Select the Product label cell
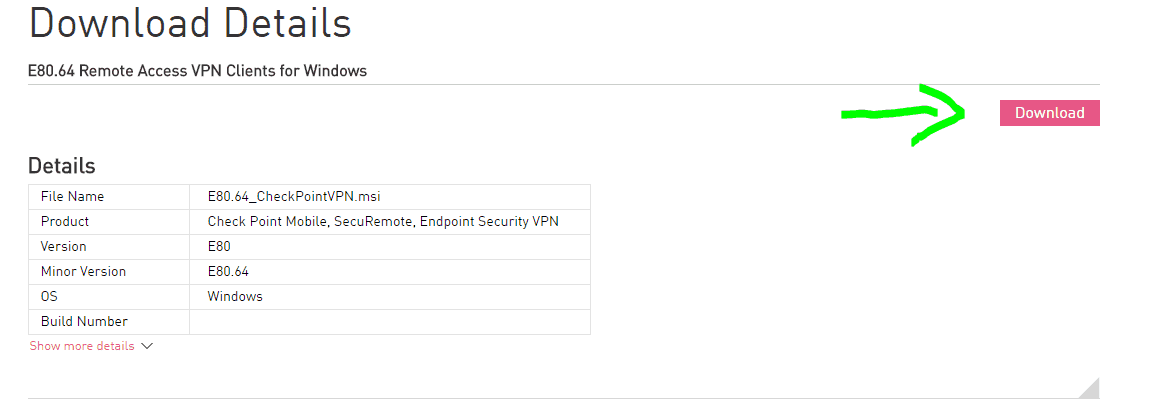Viewport: 1172px width, 406px height. [x=65, y=222]
